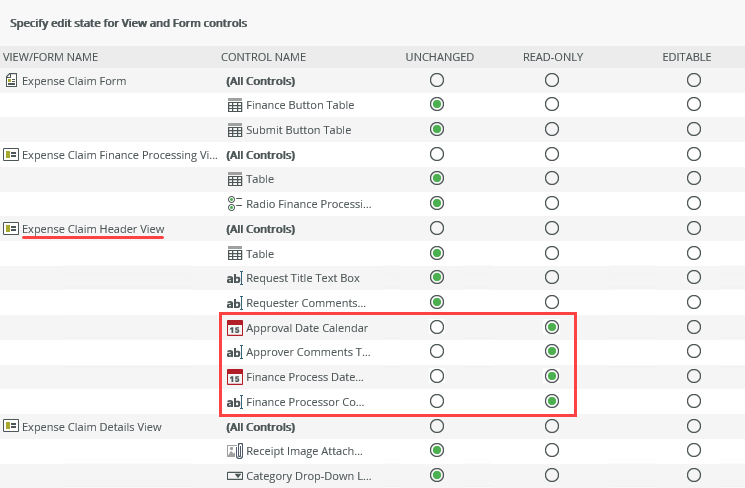This screenshot has width=745, height=488.
Task: Click the Approval Date Calendar icon
Action: (x=235, y=328)
